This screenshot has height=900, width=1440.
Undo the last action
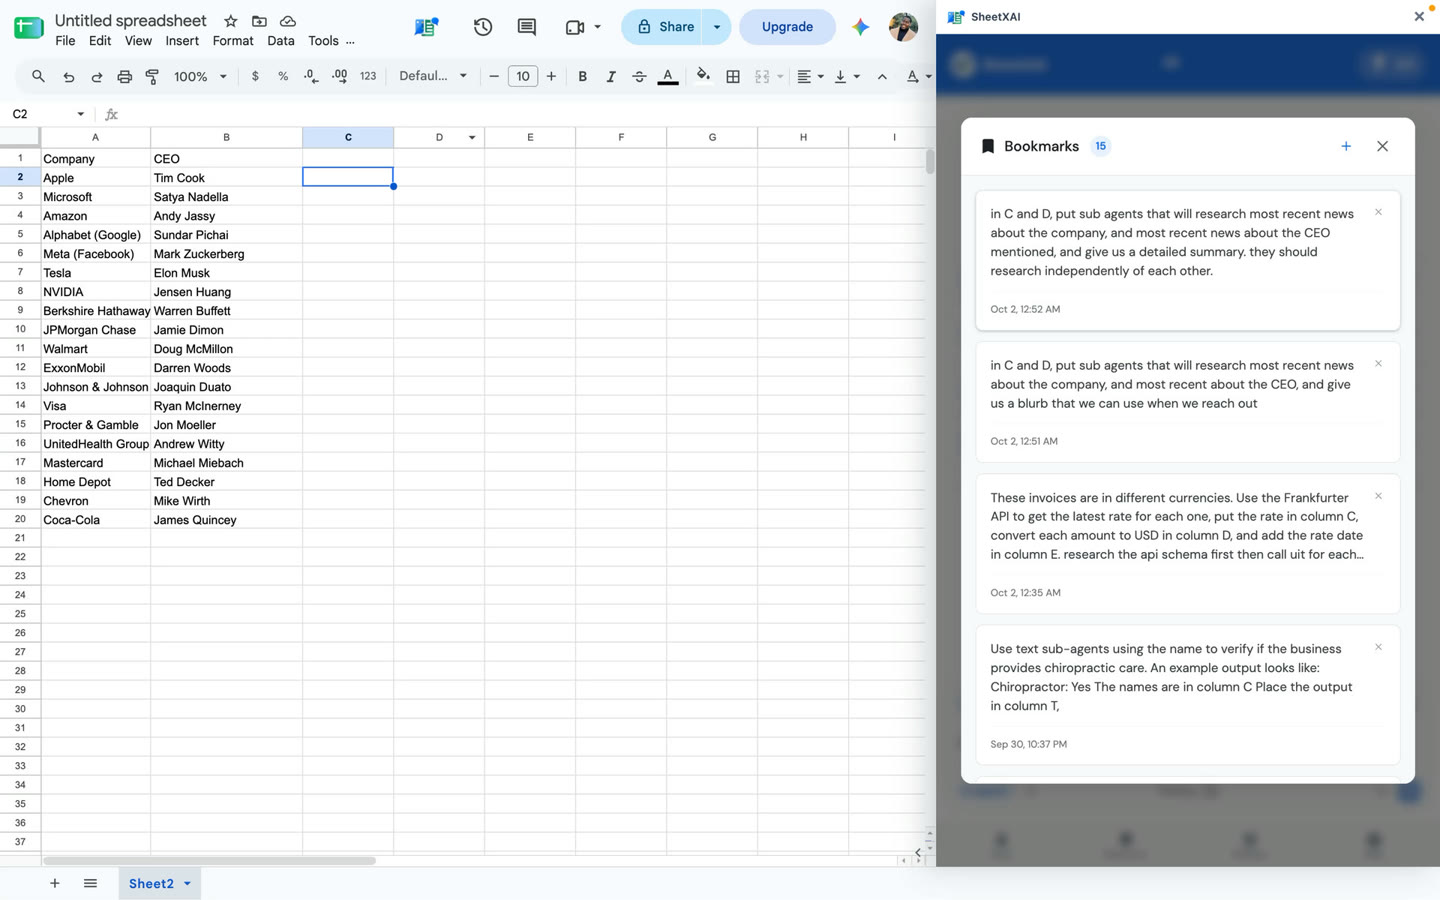tap(68, 76)
